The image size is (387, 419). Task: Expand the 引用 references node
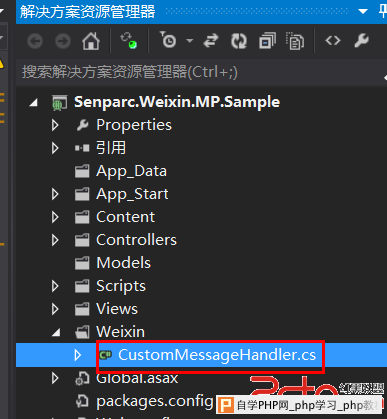tap(55, 148)
